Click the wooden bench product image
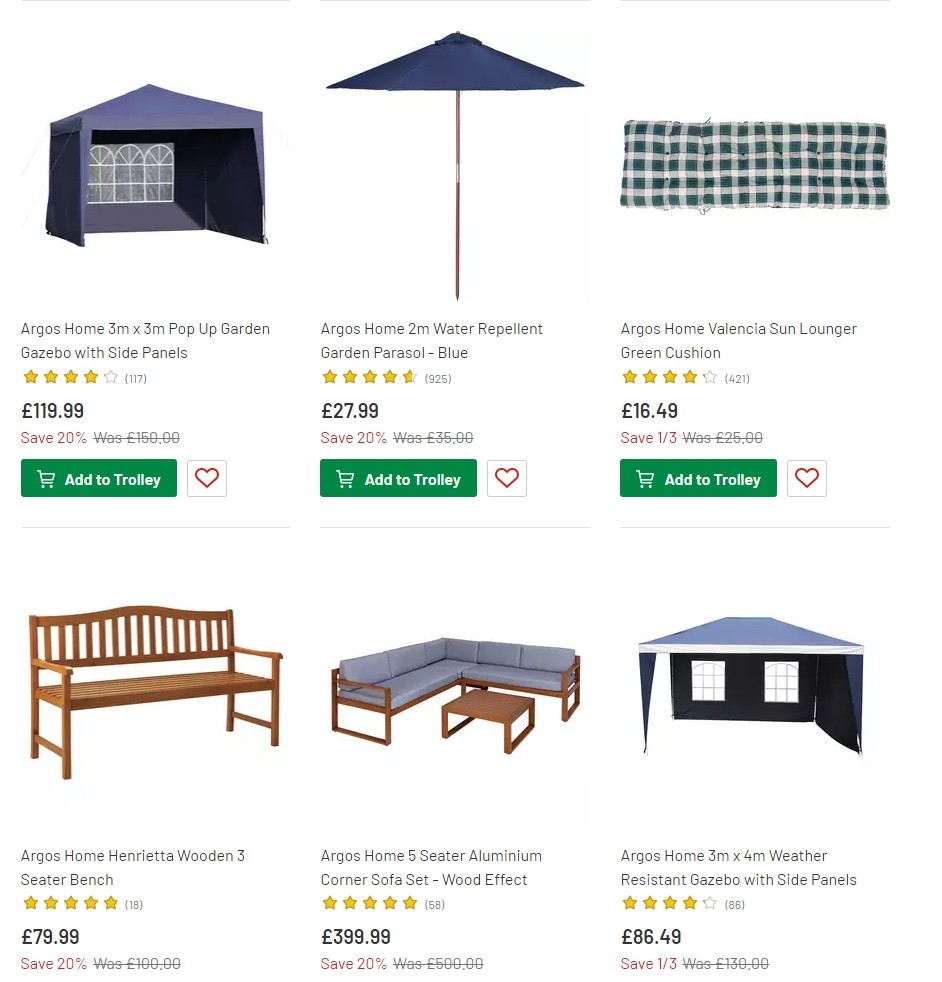 pos(155,700)
